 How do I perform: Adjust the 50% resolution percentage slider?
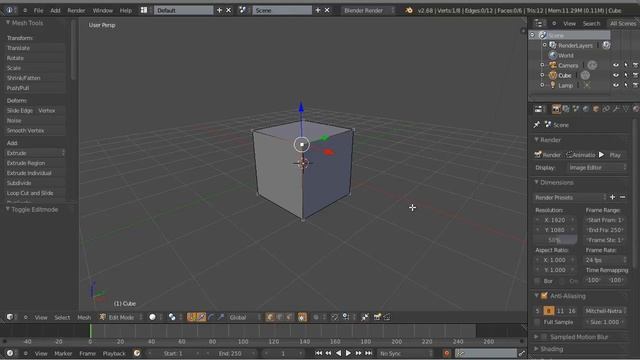[555, 240]
